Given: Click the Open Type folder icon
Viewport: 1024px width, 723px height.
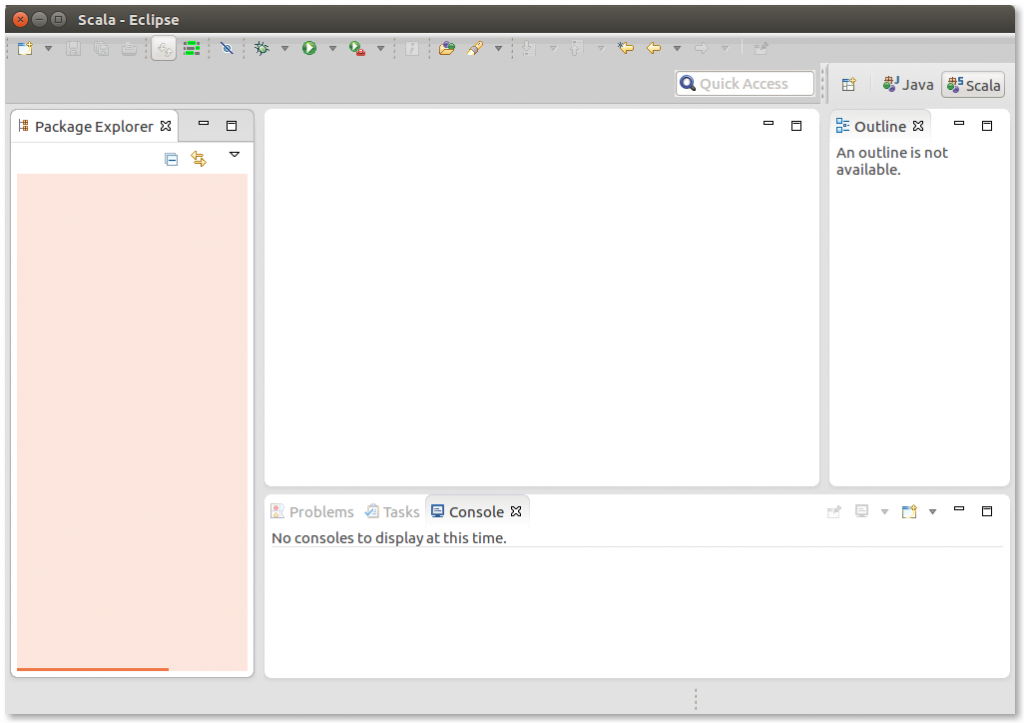Looking at the screenshot, I should pyautogui.click(x=447, y=48).
